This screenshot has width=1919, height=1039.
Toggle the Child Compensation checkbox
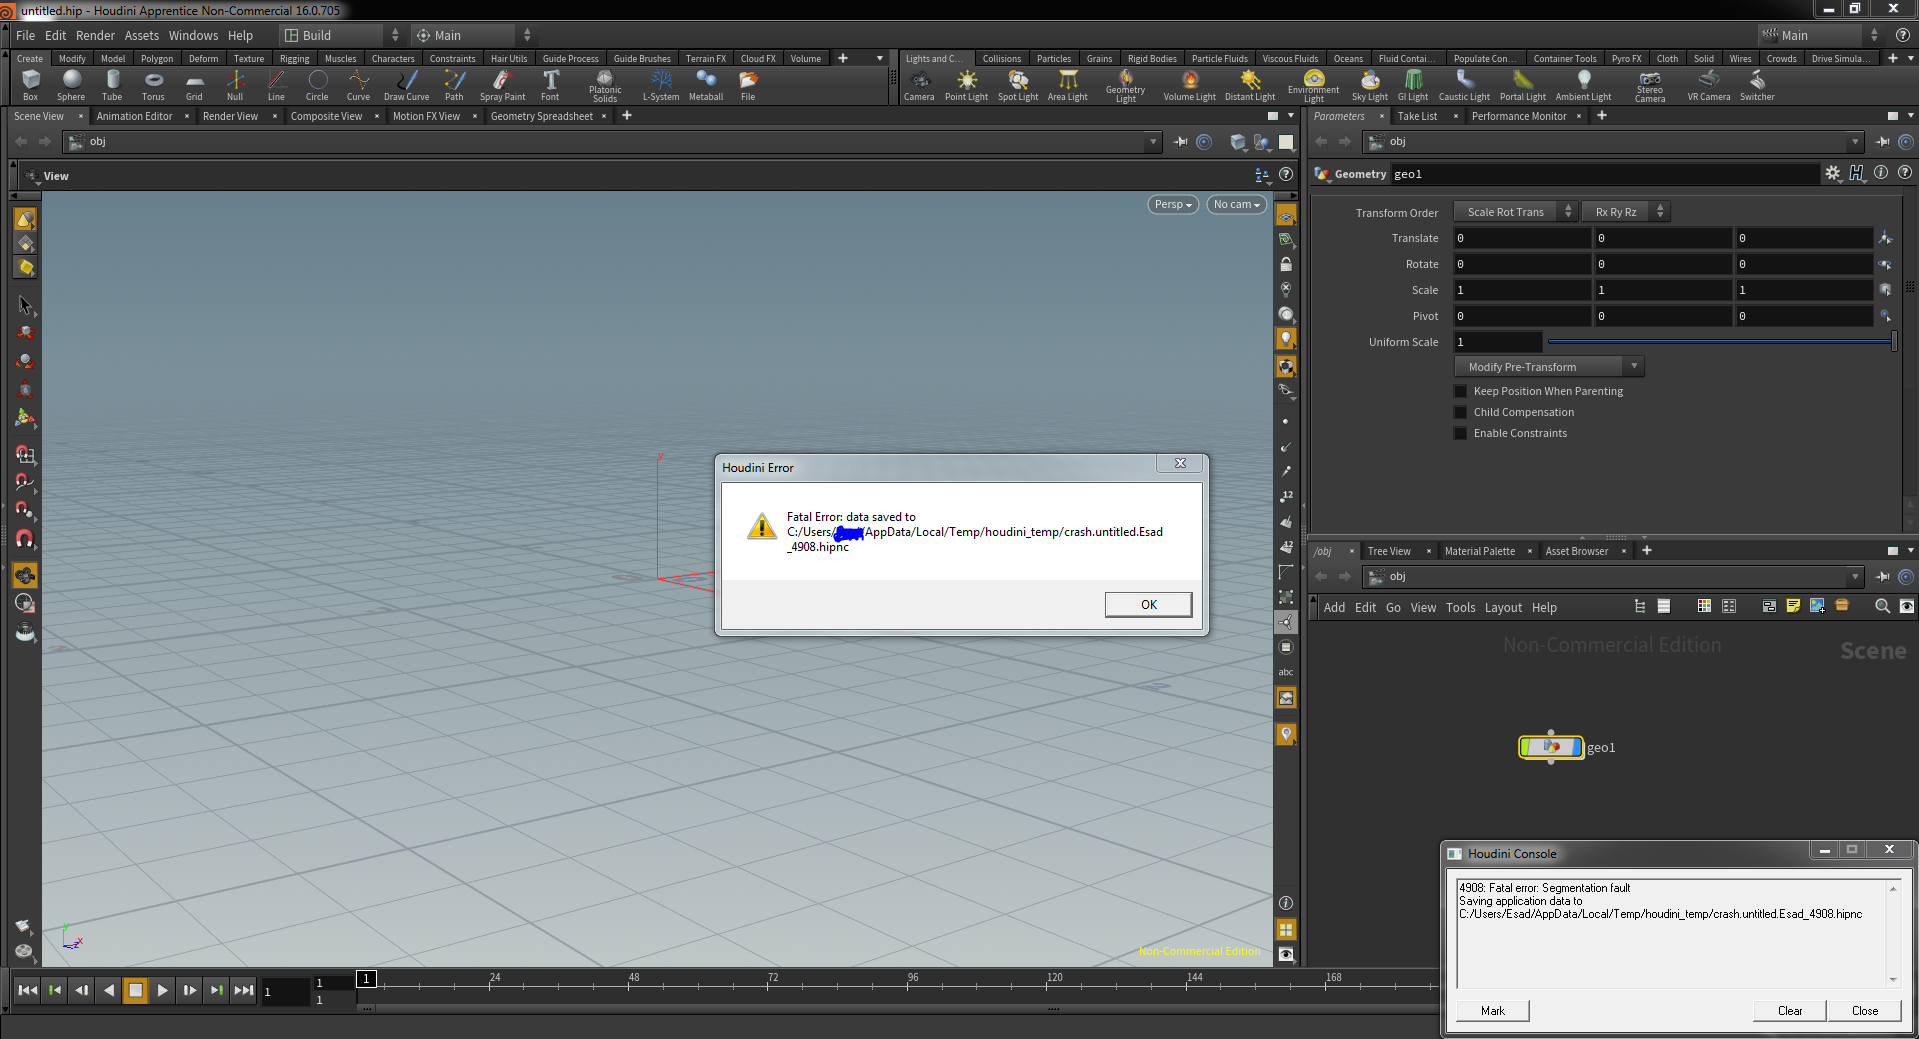pyautogui.click(x=1460, y=412)
